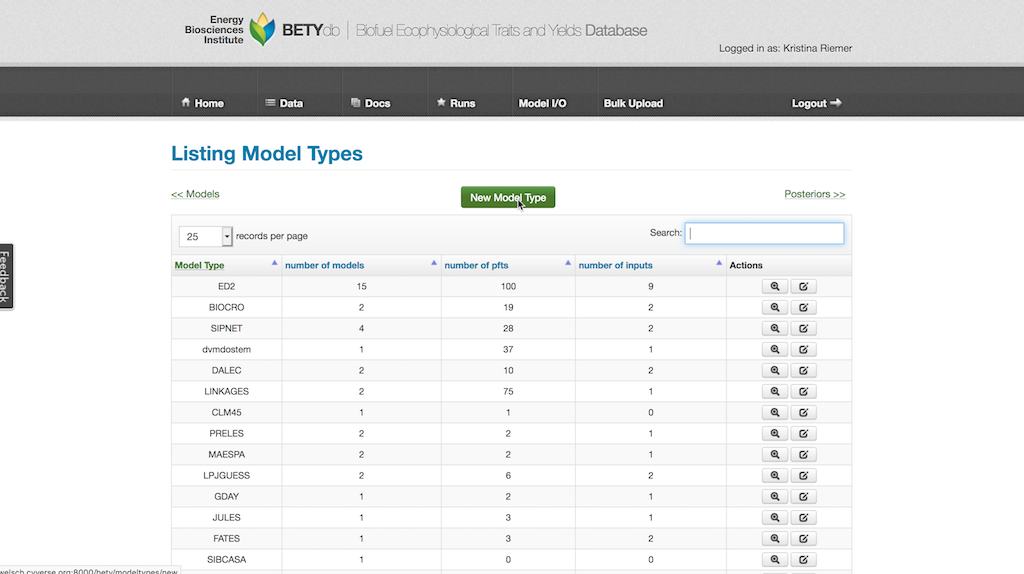The height and width of the screenshot is (574, 1024).
Task: Open the Data menu
Action: [284, 103]
